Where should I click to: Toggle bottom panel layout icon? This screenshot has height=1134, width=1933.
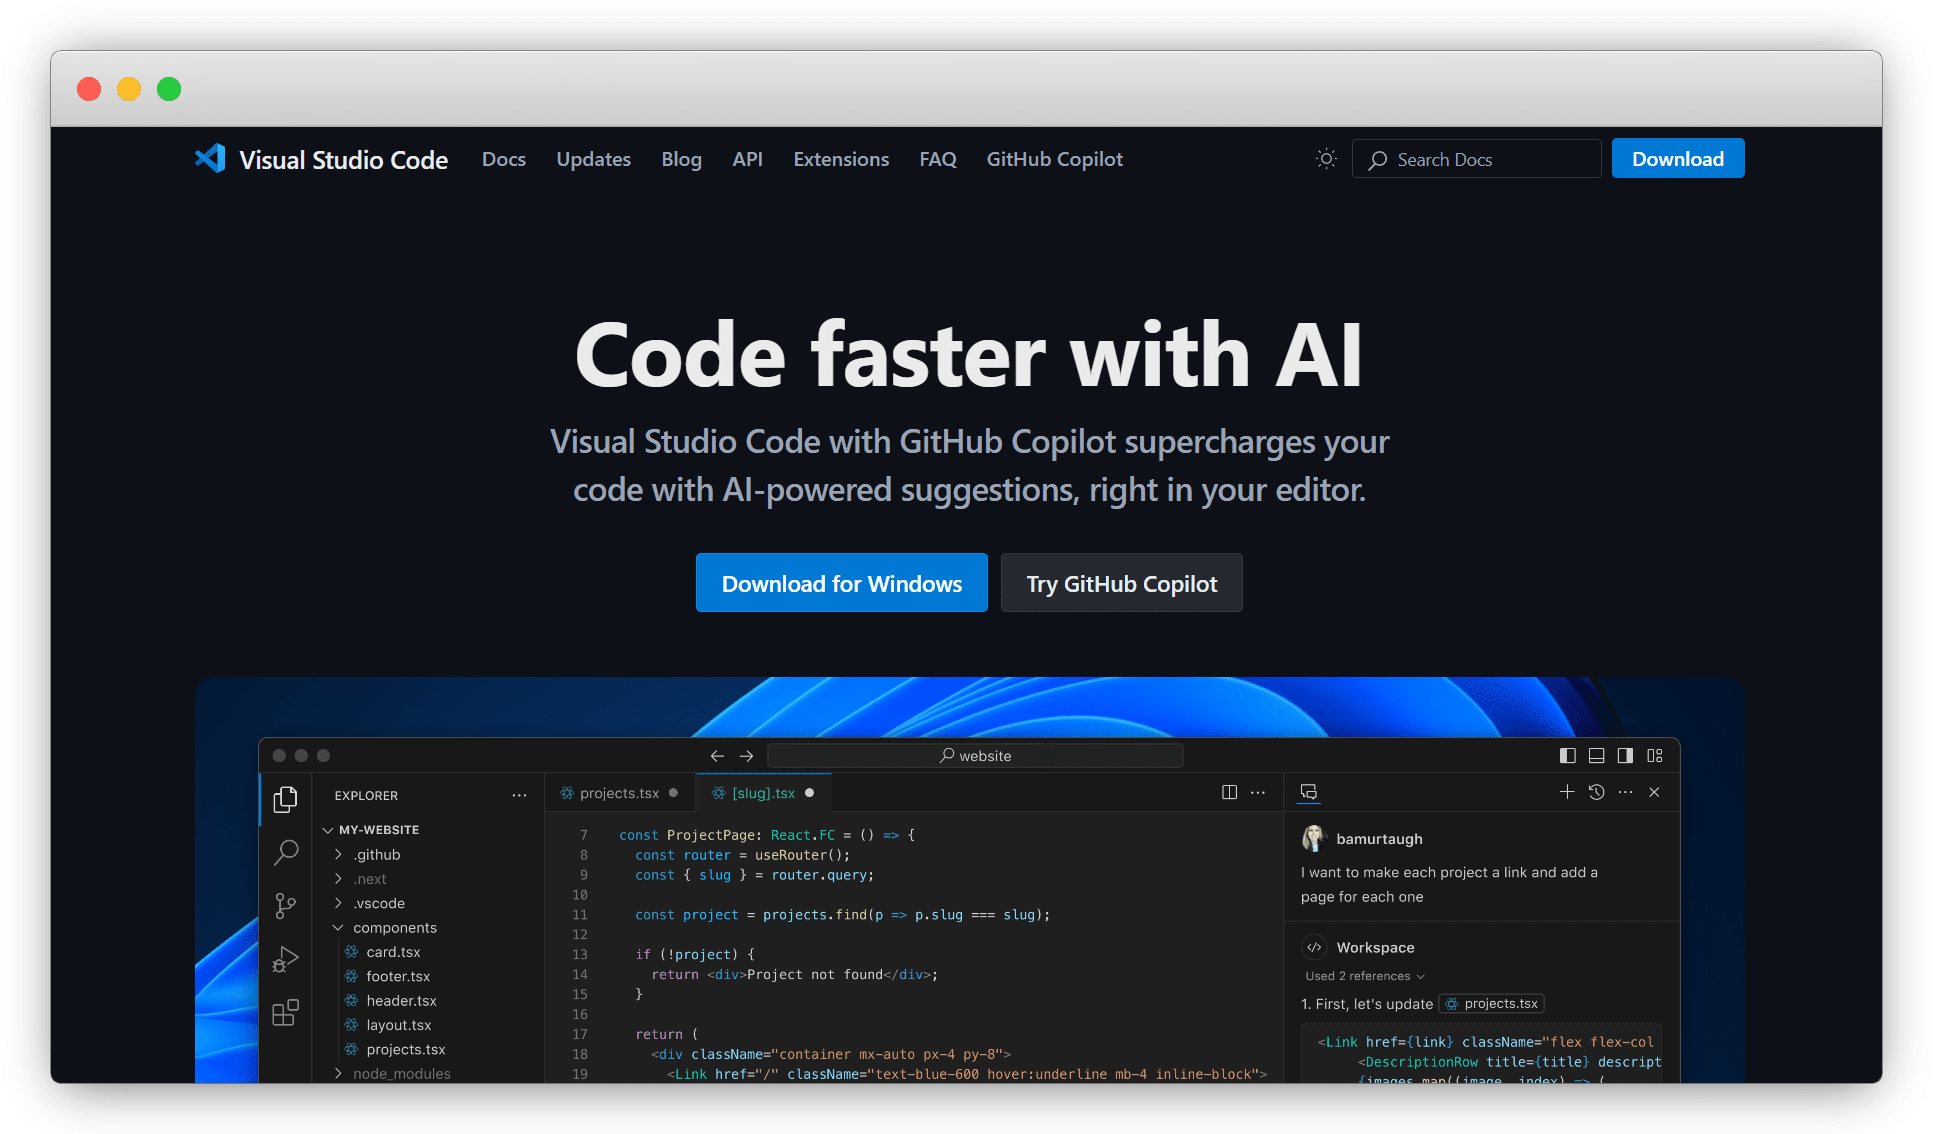point(1596,756)
